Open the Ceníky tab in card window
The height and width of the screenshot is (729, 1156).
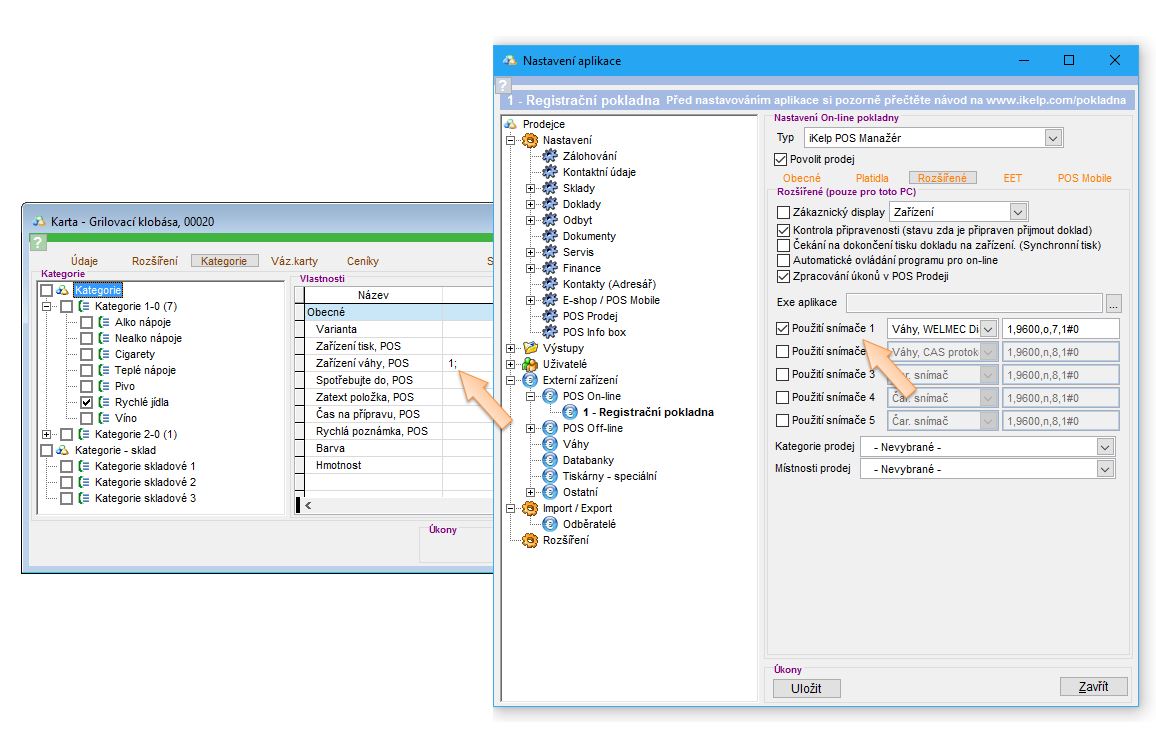pyautogui.click(x=362, y=261)
